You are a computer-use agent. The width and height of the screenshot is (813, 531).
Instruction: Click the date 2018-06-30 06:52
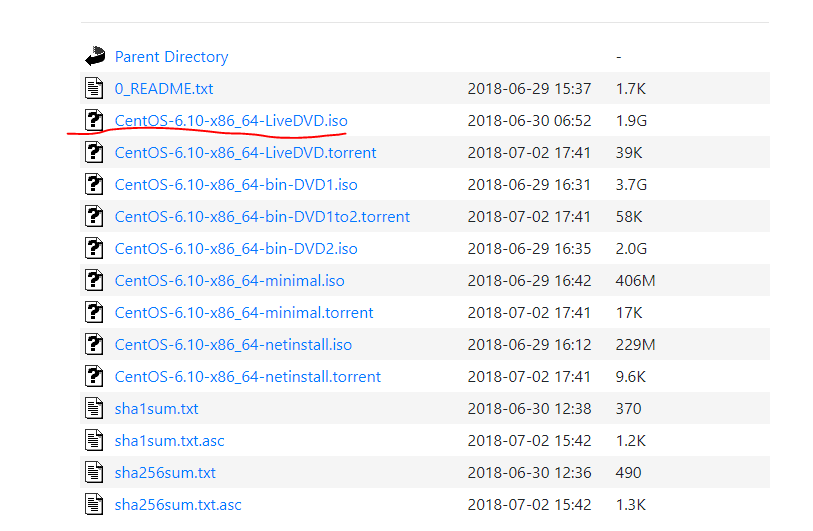[529, 121]
